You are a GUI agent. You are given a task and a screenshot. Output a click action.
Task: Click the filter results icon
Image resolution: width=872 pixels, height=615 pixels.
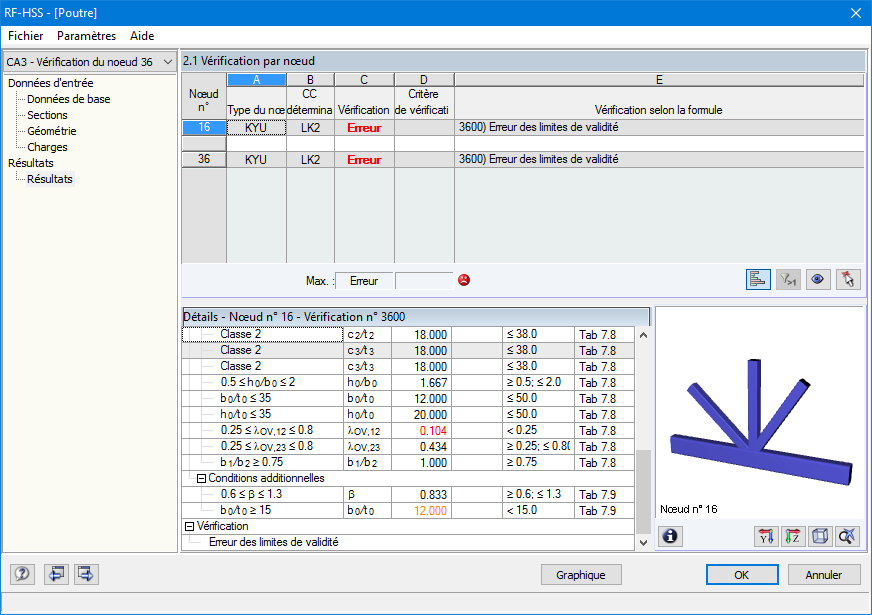pyautogui.click(x=788, y=279)
